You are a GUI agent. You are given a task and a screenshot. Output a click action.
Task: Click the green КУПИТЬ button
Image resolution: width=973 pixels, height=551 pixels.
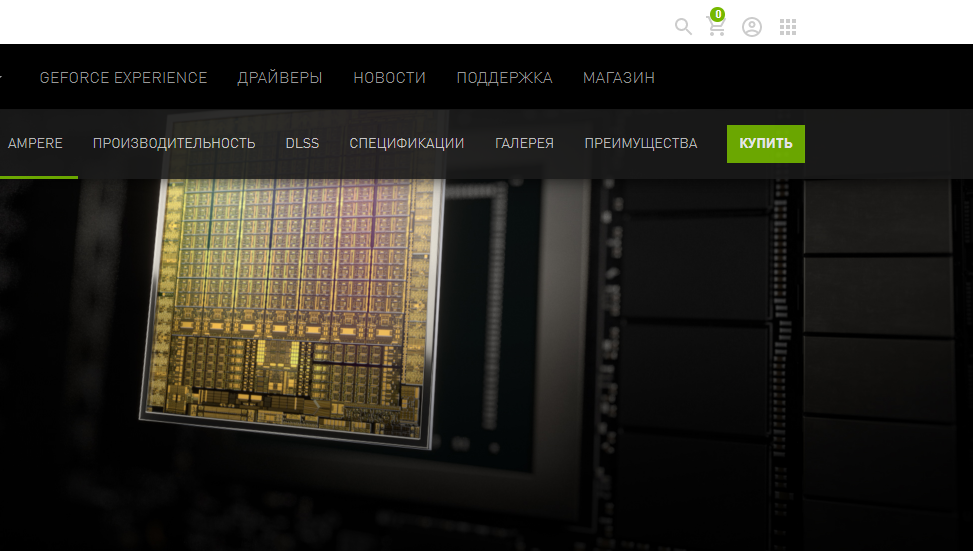766,144
